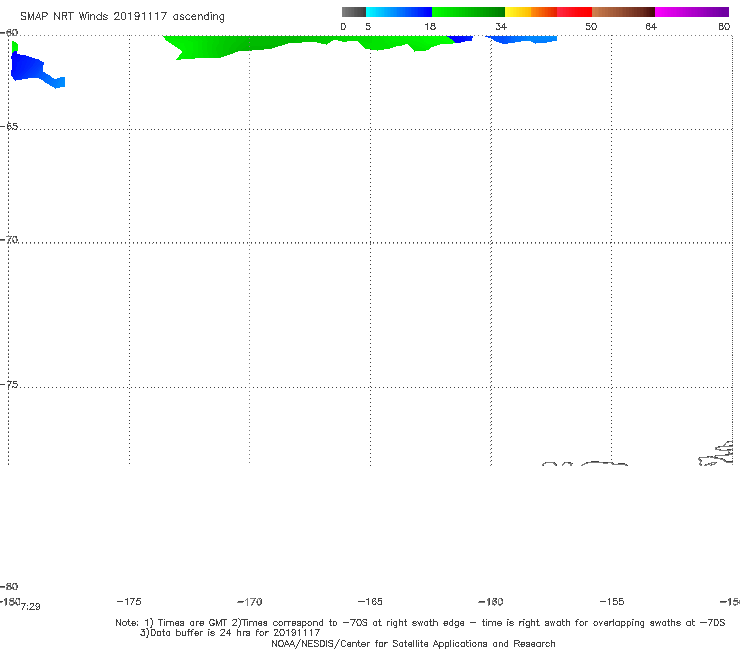Select the brown segment of the color bar
This screenshot has height=650, width=740.
623,12
